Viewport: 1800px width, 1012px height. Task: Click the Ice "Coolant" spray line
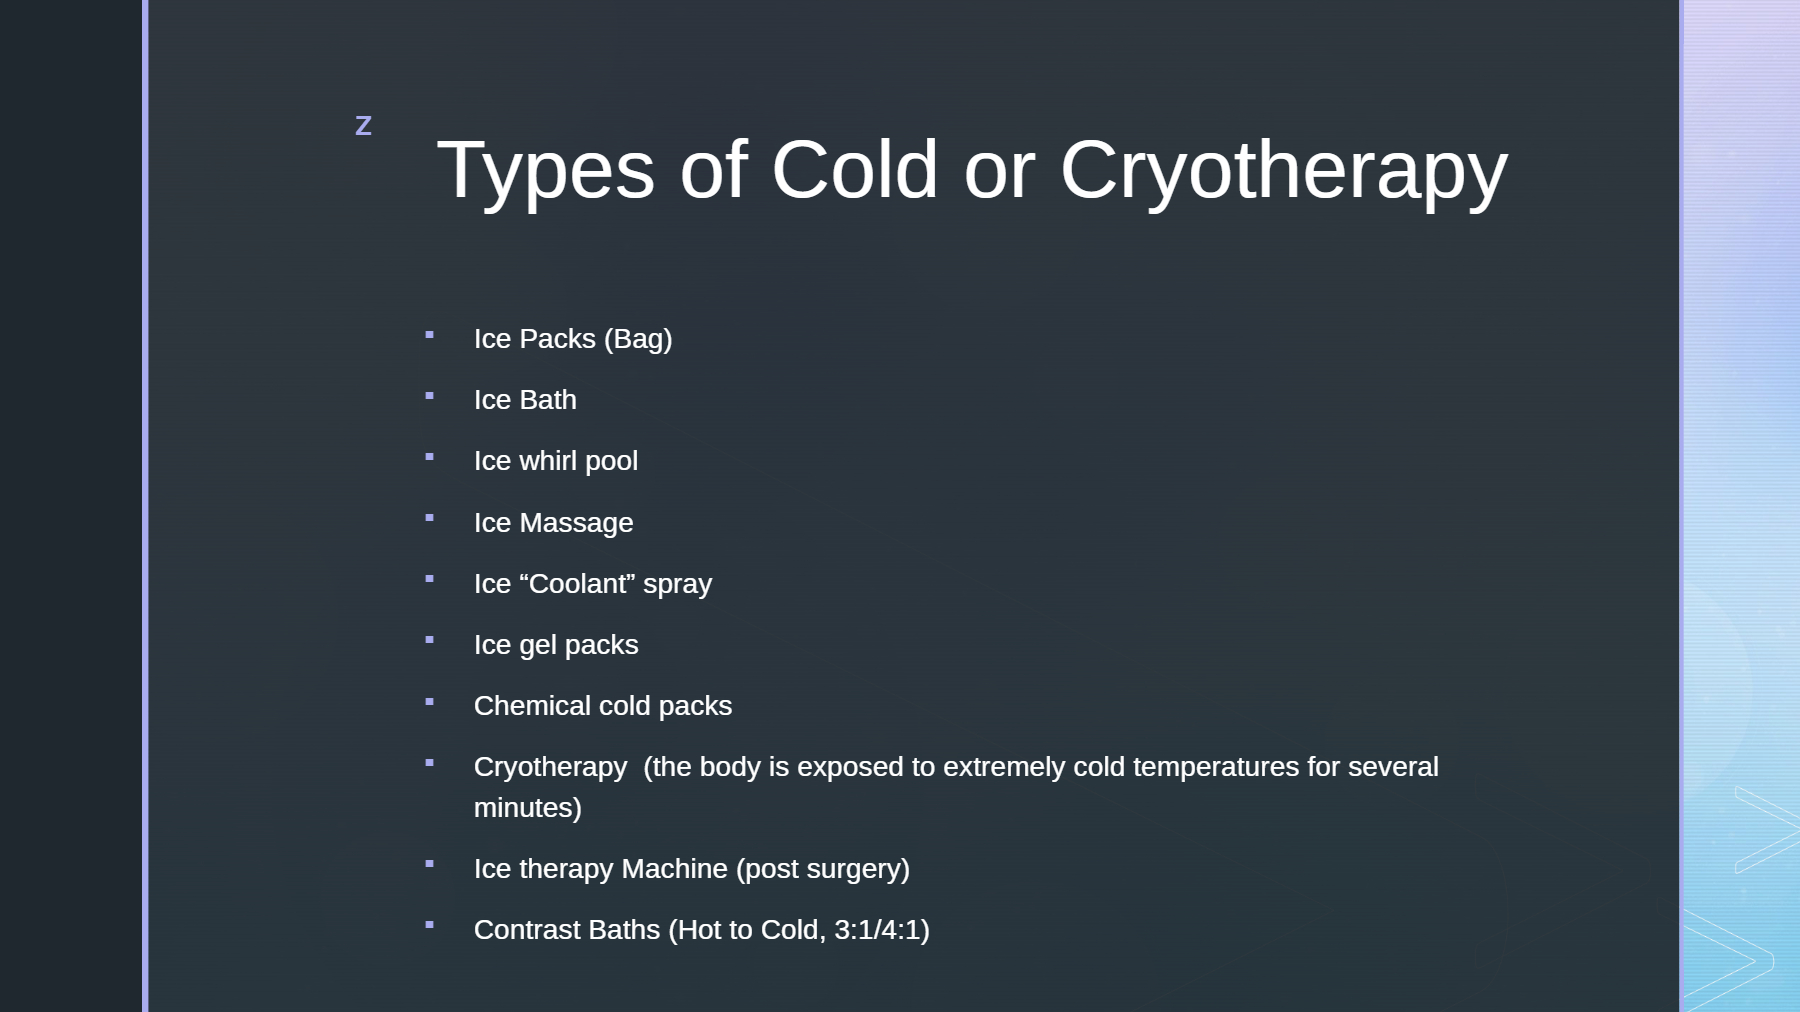593,584
